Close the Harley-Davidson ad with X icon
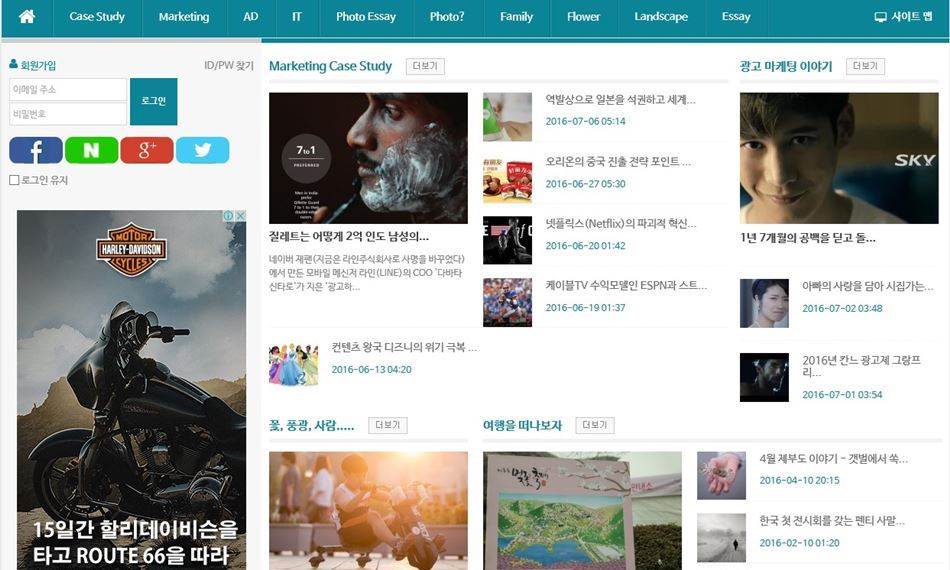 241,216
